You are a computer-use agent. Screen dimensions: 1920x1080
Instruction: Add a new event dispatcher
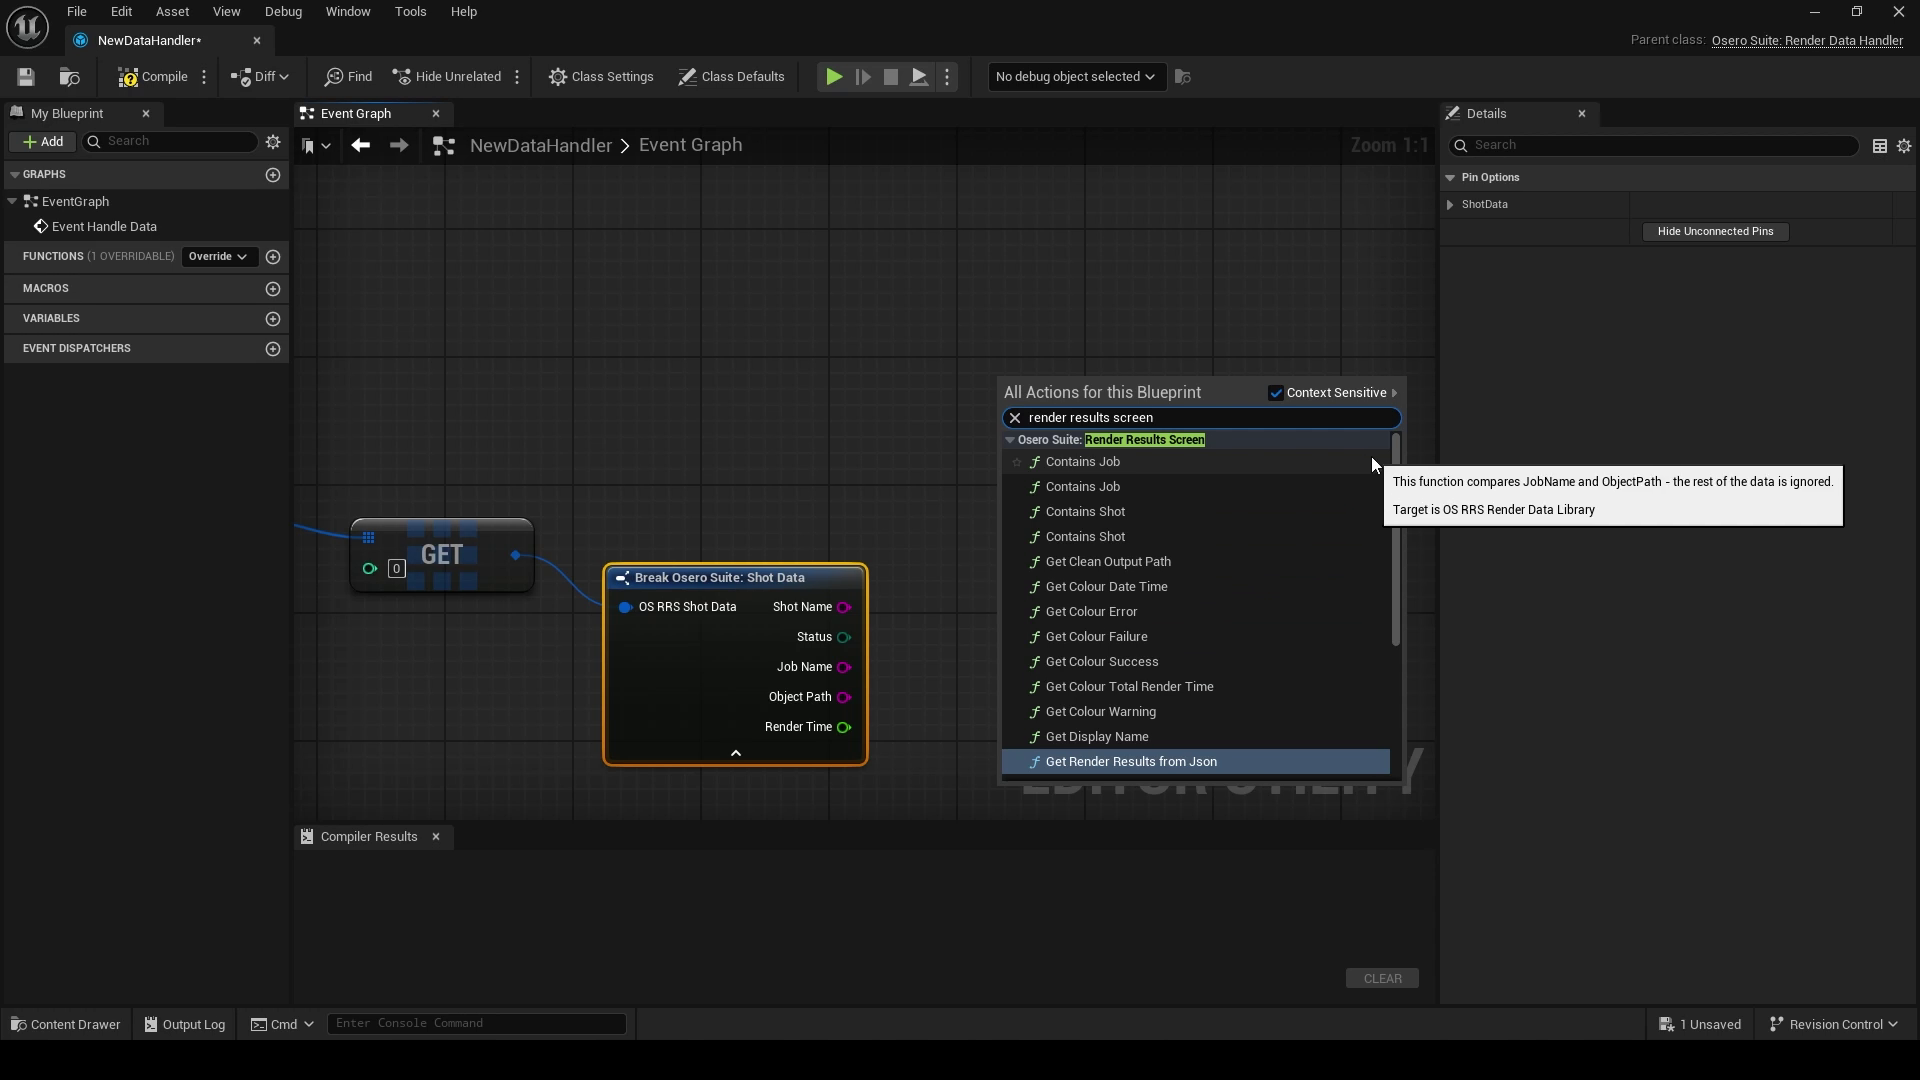pyautogui.click(x=273, y=349)
